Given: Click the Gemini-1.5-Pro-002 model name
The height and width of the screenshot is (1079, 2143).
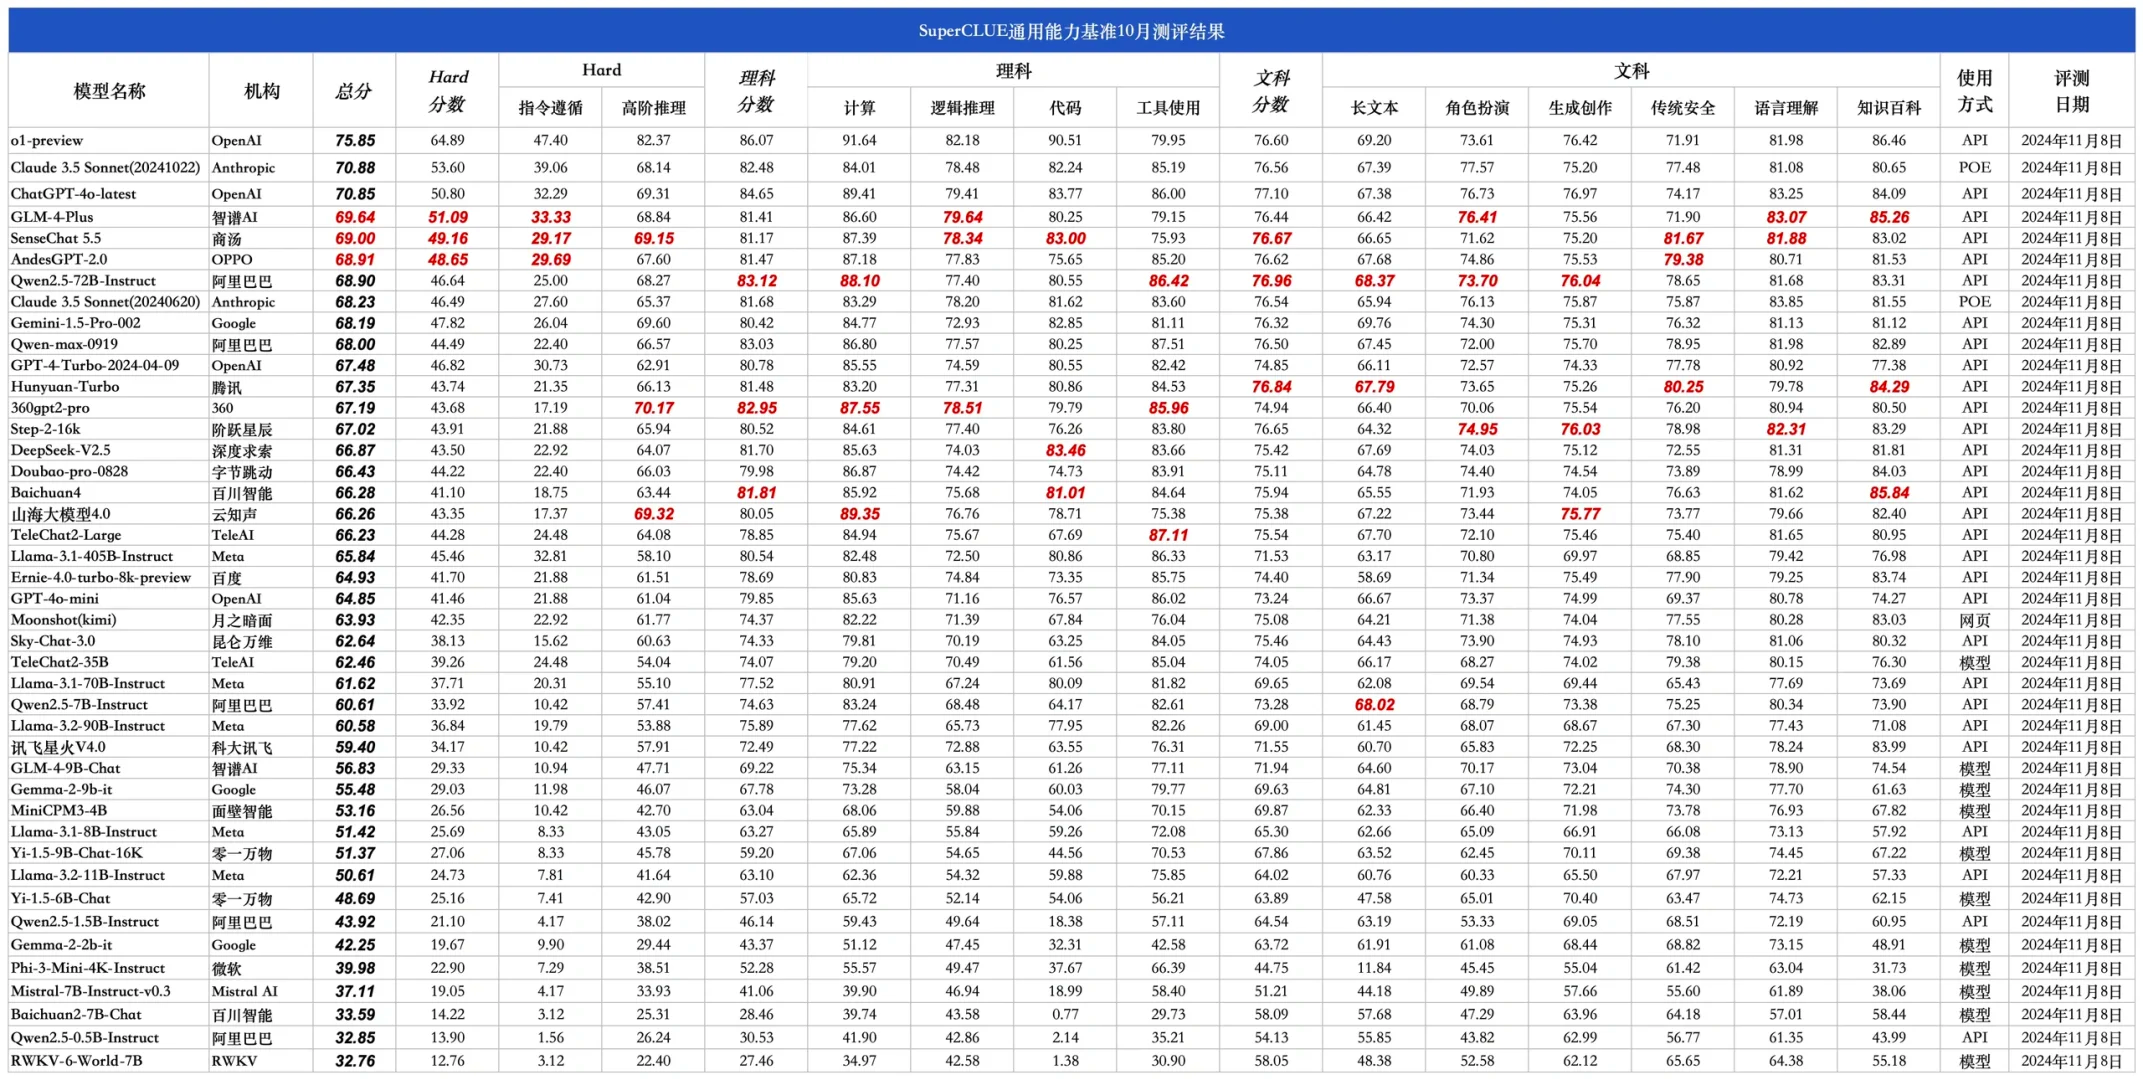Looking at the screenshot, I should click(76, 323).
